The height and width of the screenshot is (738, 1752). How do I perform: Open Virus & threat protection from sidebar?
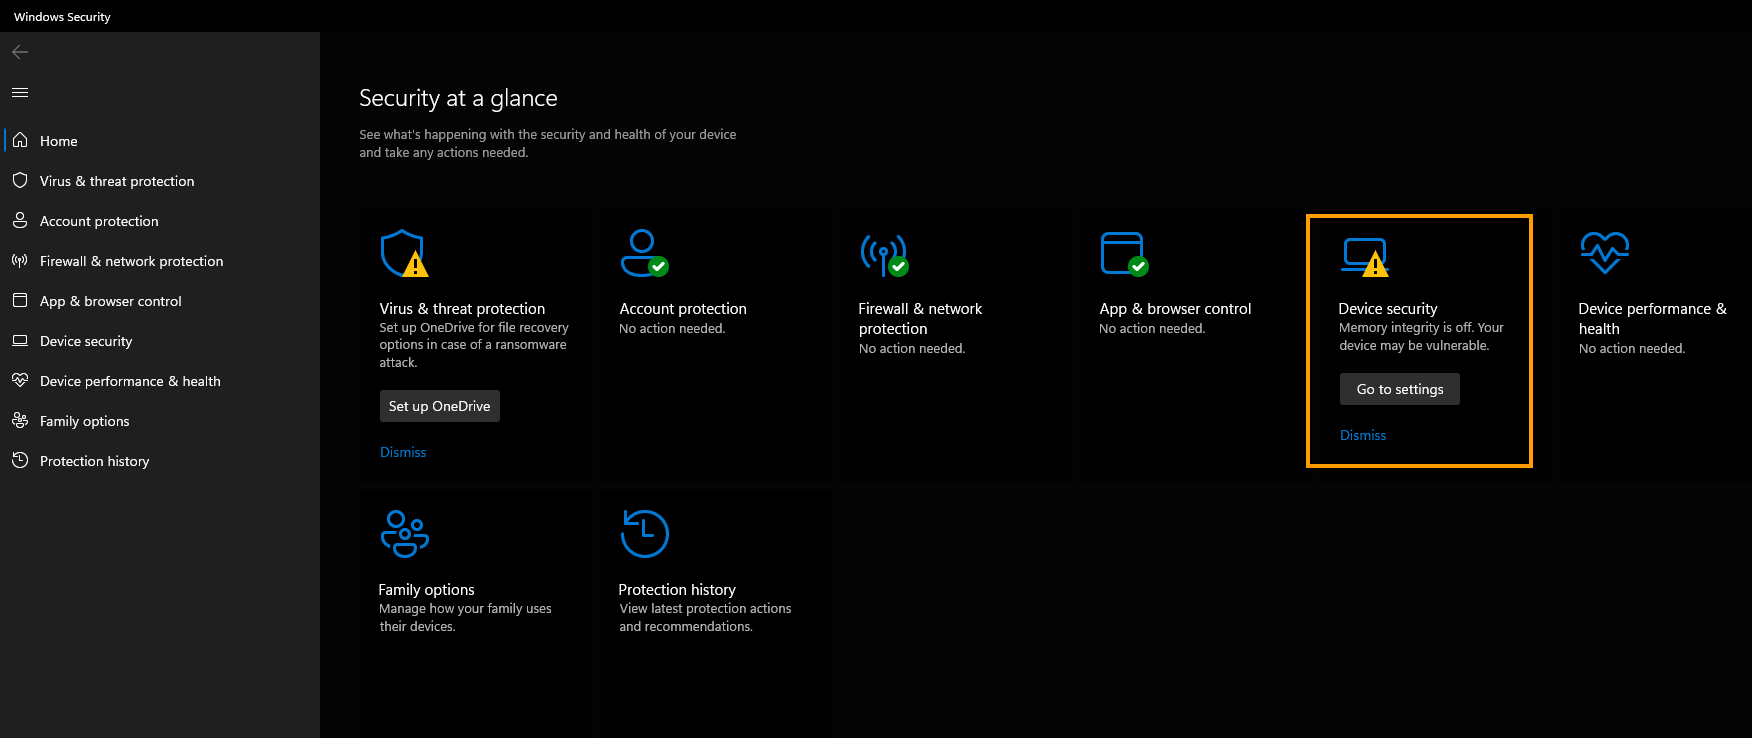click(160, 181)
